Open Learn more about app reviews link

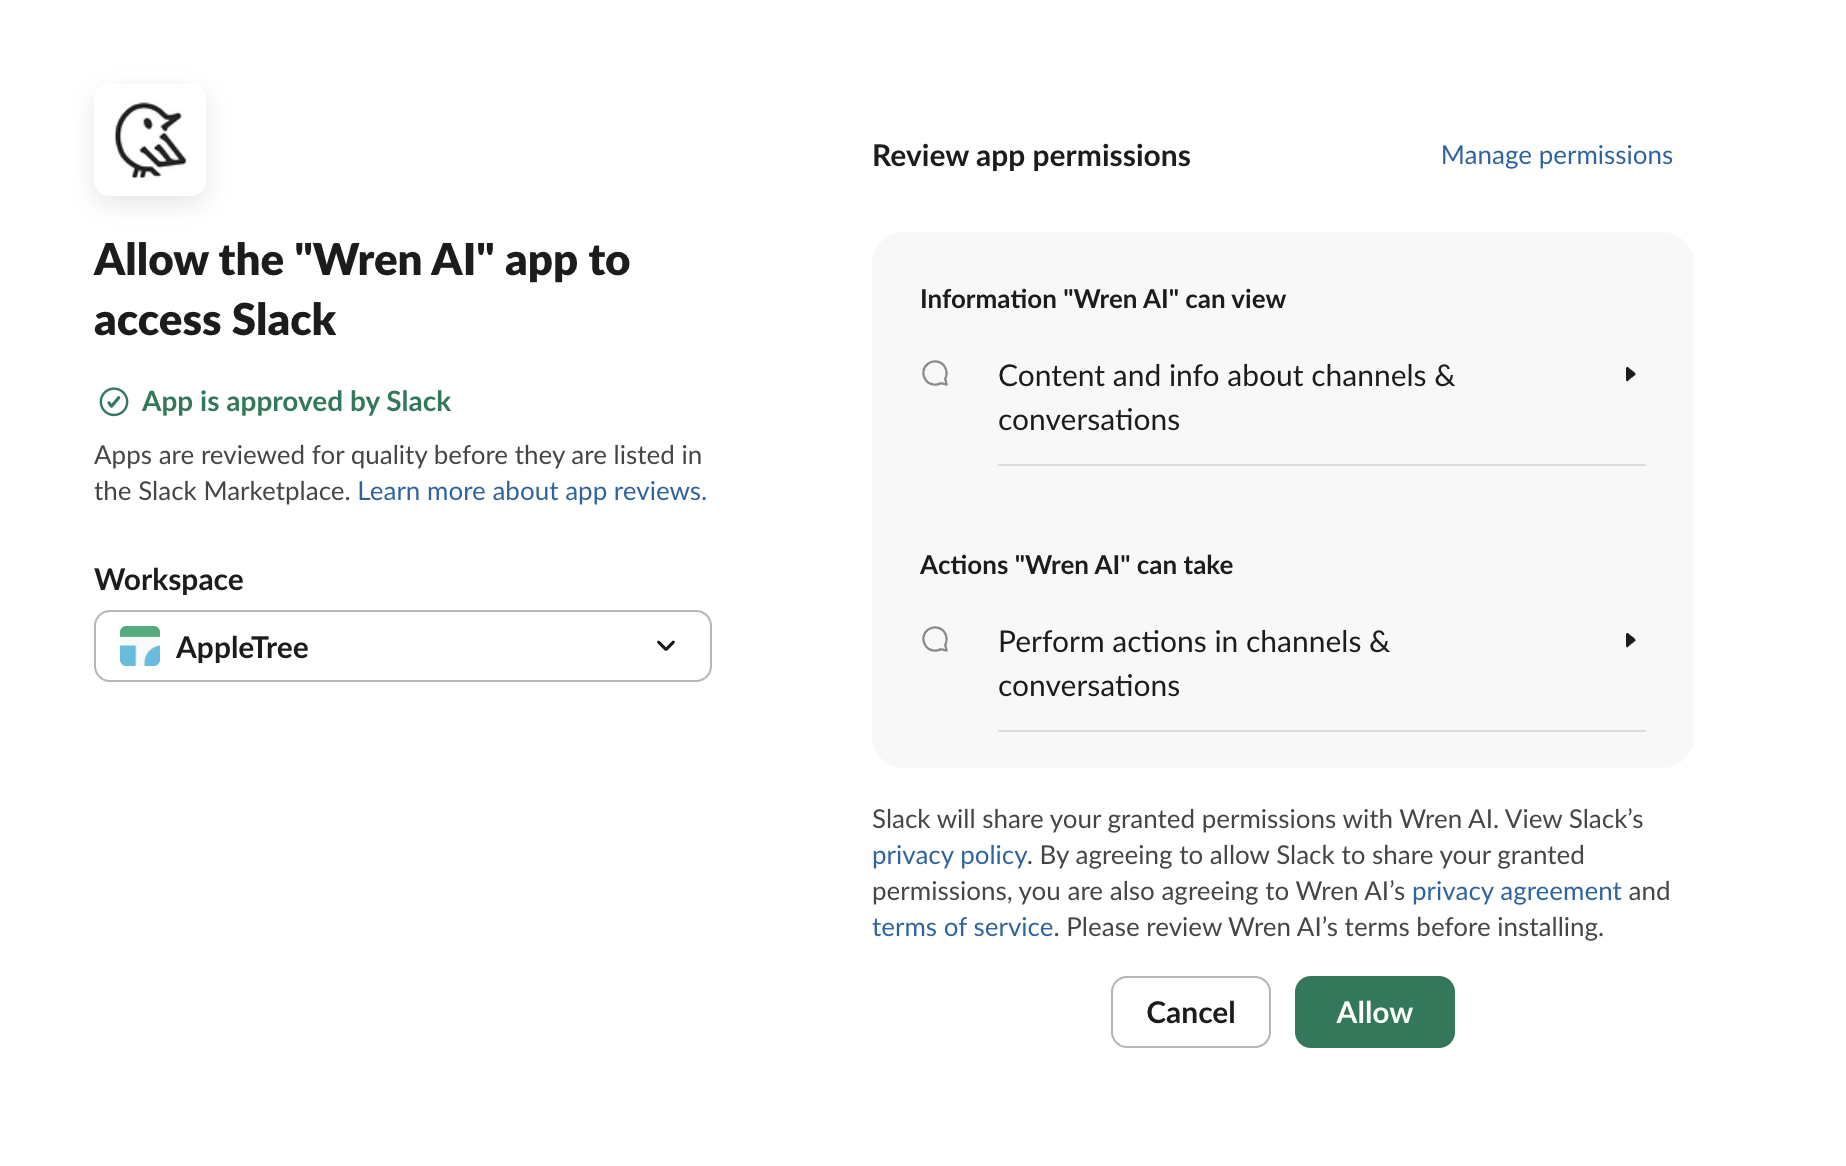click(532, 491)
